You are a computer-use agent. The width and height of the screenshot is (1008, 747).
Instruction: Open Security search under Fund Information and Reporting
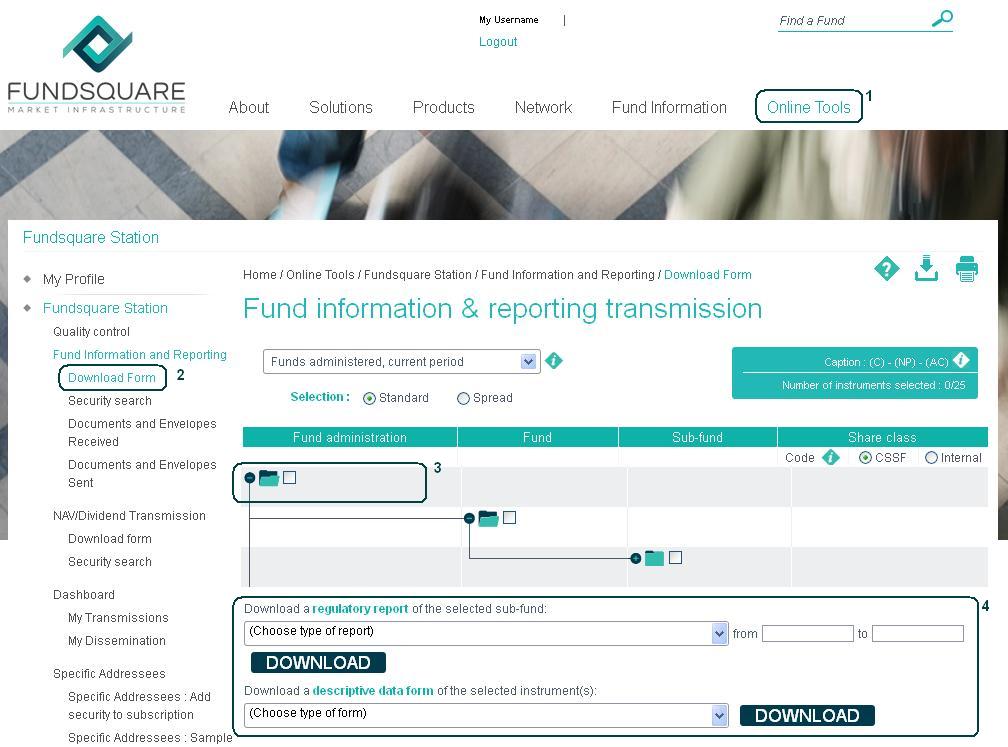(110, 400)
